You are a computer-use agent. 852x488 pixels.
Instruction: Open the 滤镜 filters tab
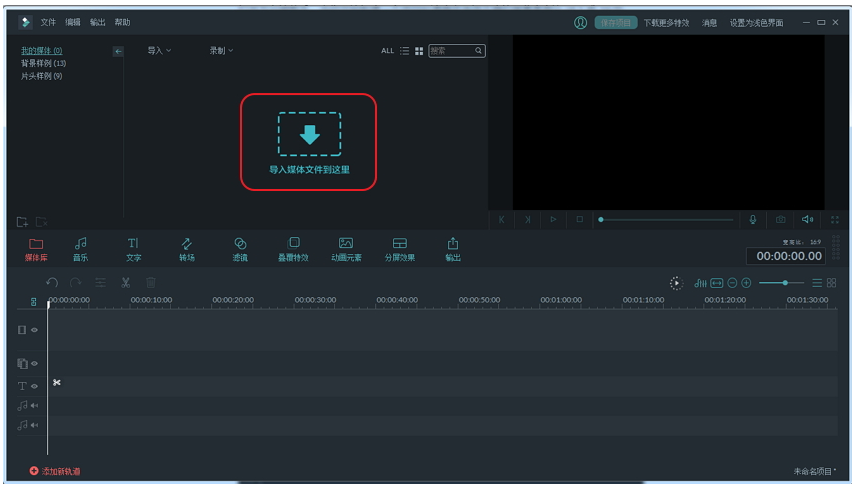point(240,249)
